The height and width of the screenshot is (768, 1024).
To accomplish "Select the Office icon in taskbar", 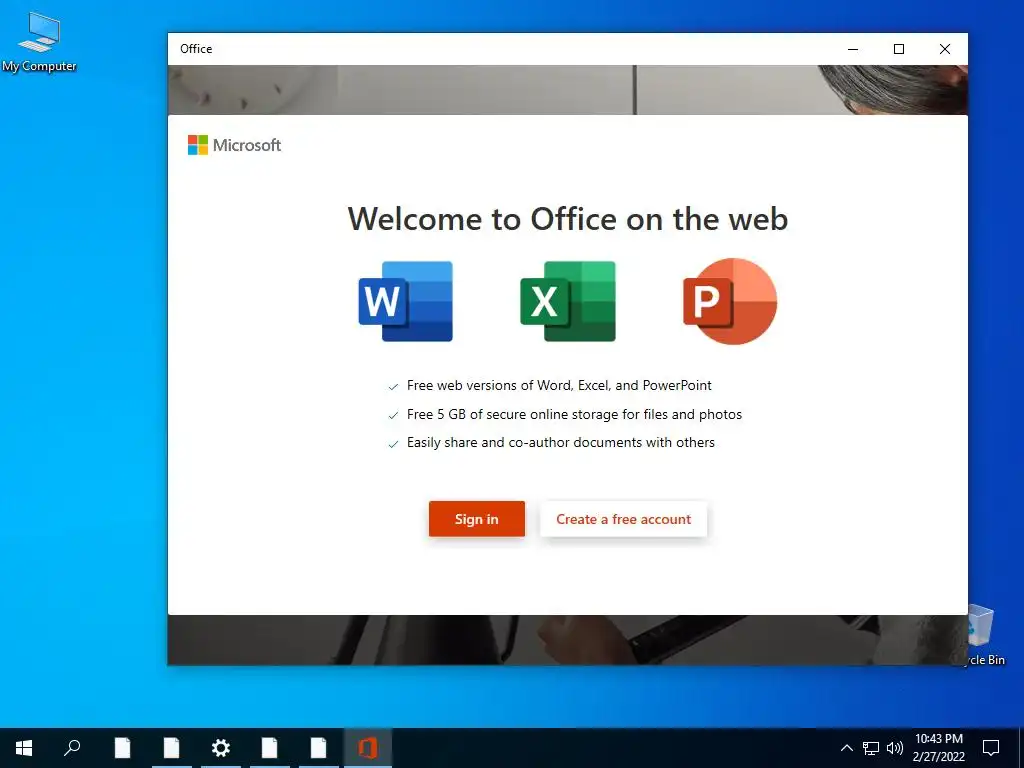I will (x=368, y=748).
